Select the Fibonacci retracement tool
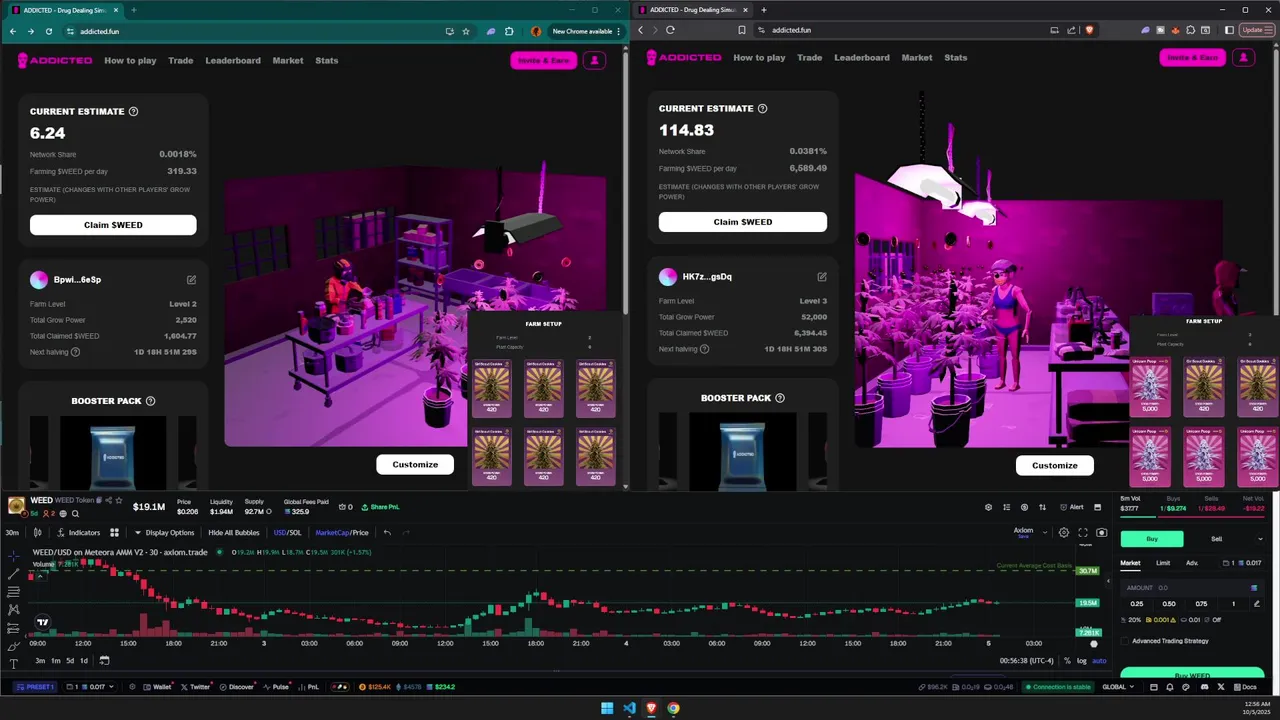 [x=14, y=591]
